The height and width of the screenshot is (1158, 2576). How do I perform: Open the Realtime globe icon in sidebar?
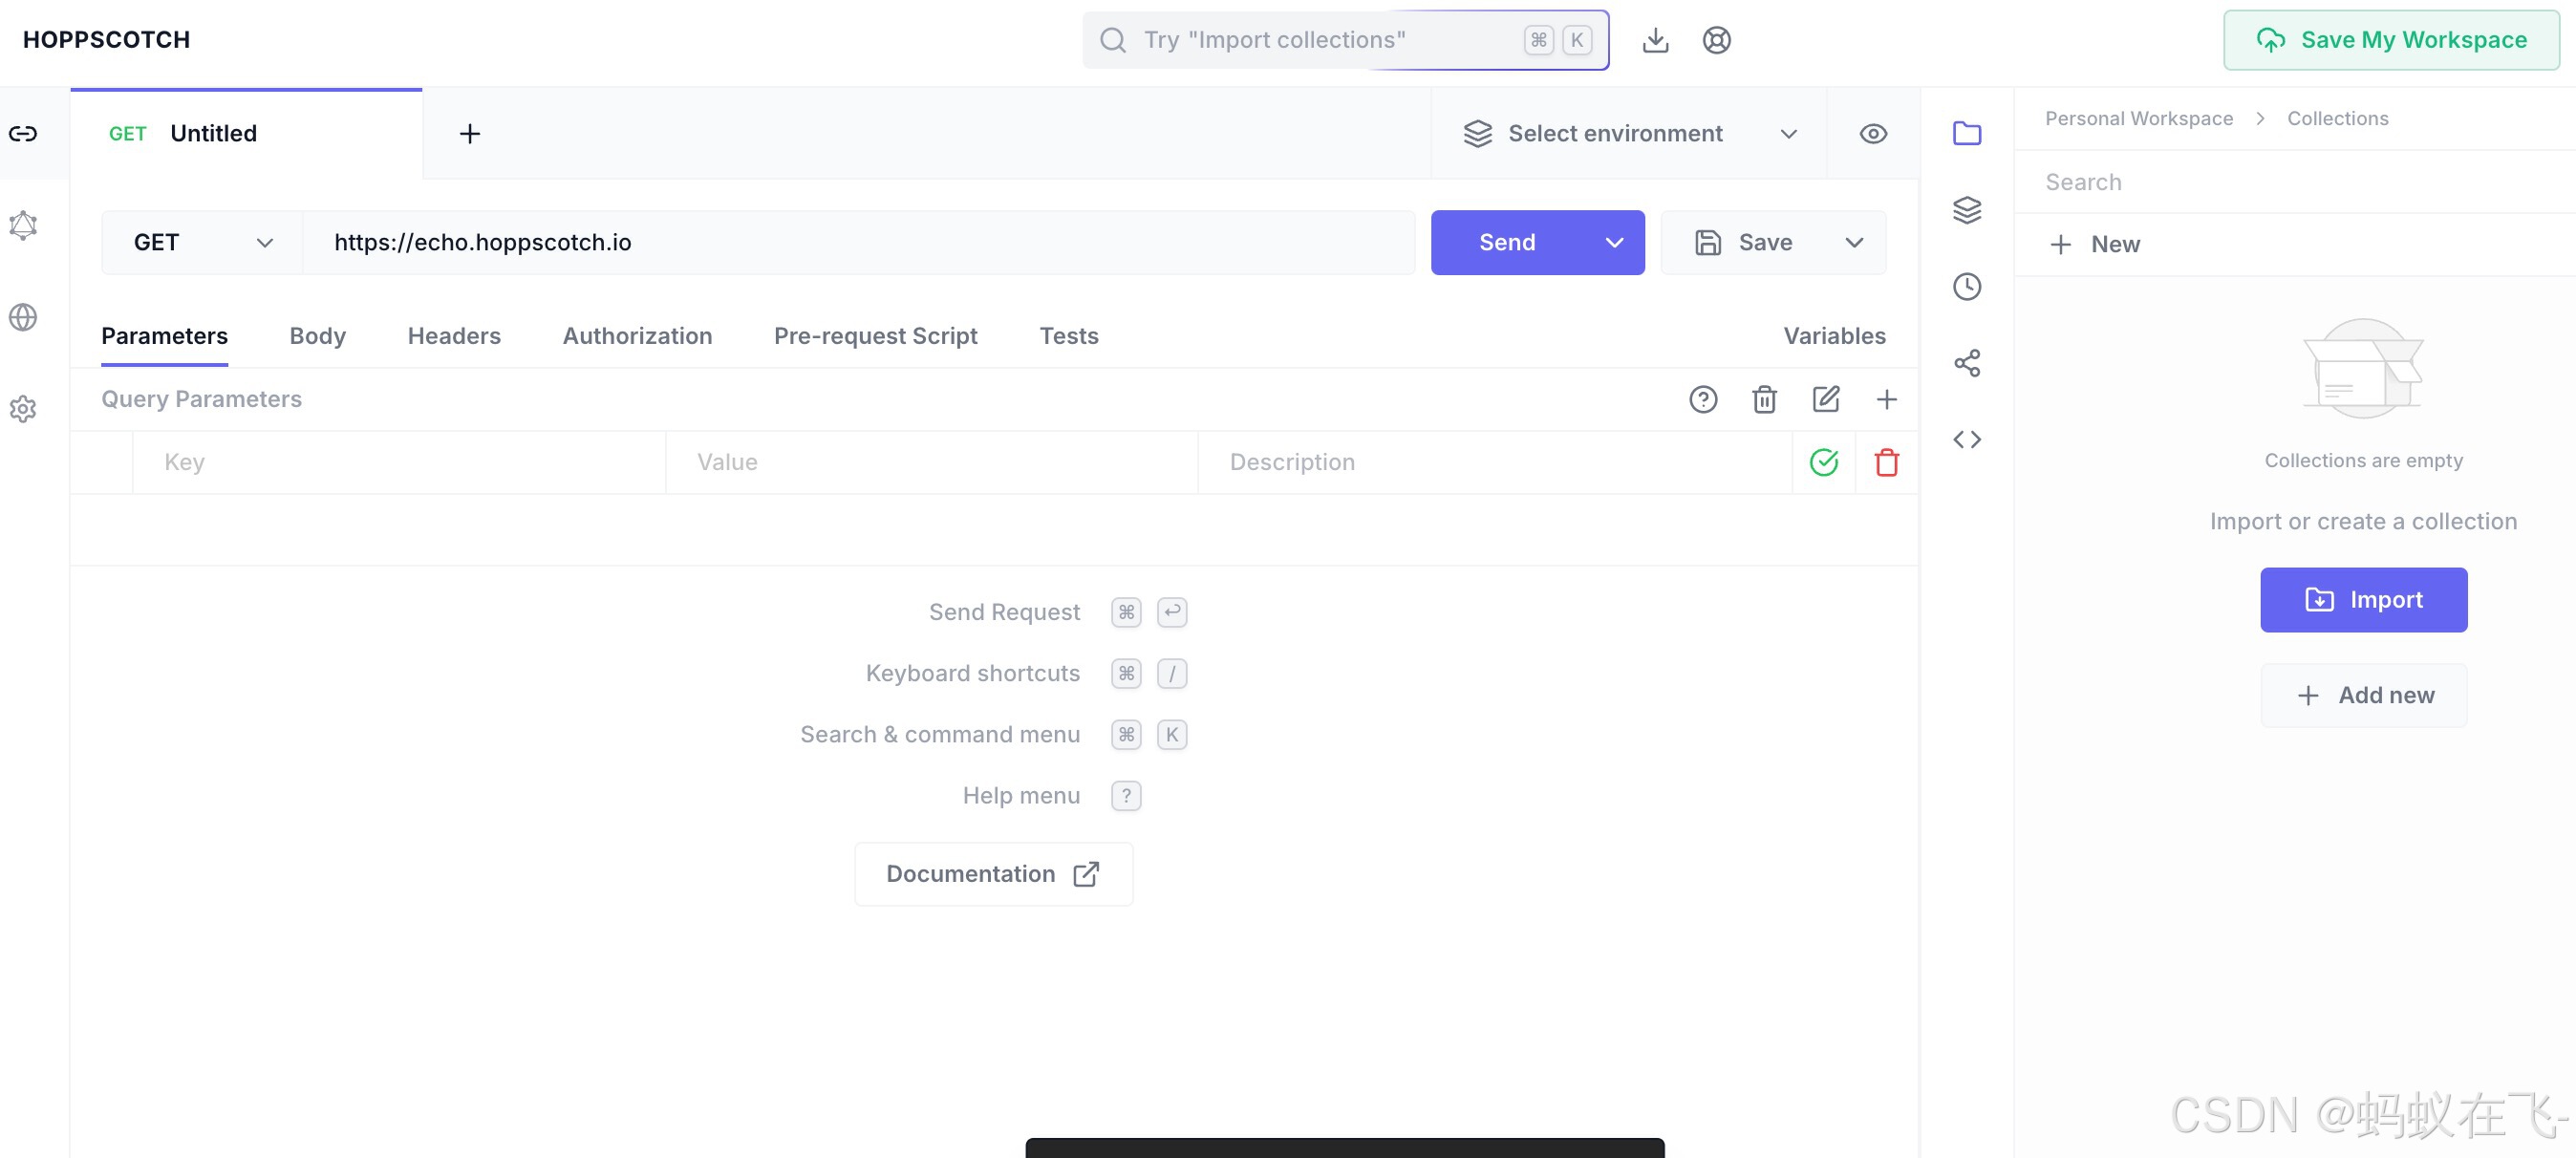click(23, 317)
